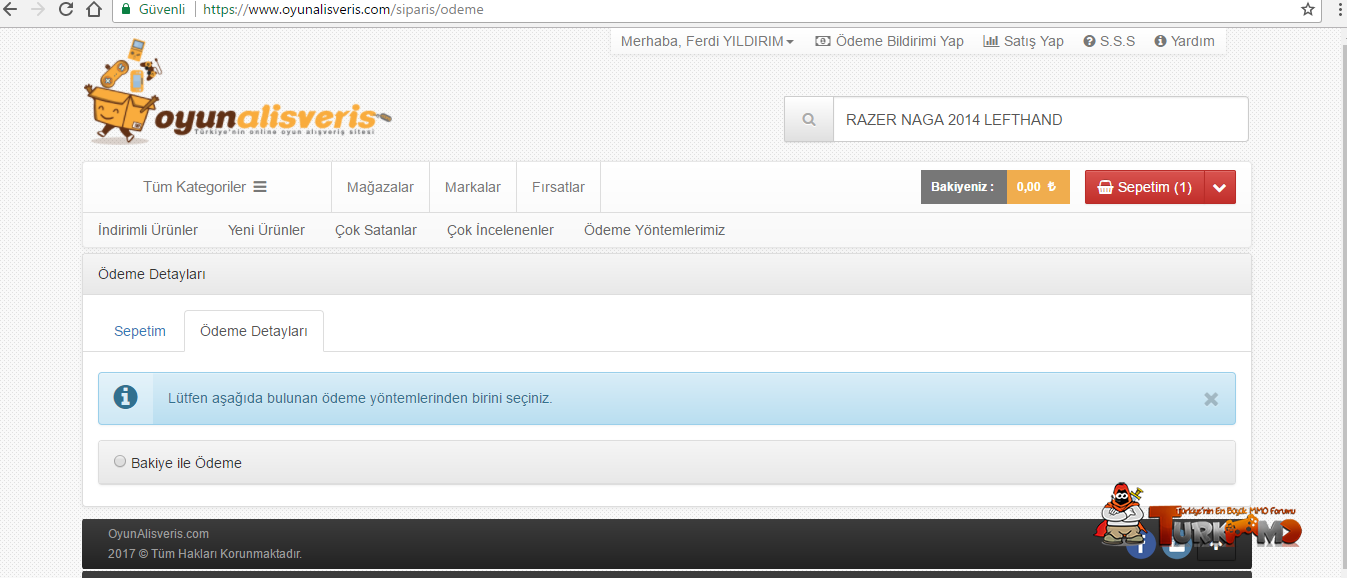1347x578 pixels.
Task: Open Çok İncelenenler link
Action: pos(500,230)
